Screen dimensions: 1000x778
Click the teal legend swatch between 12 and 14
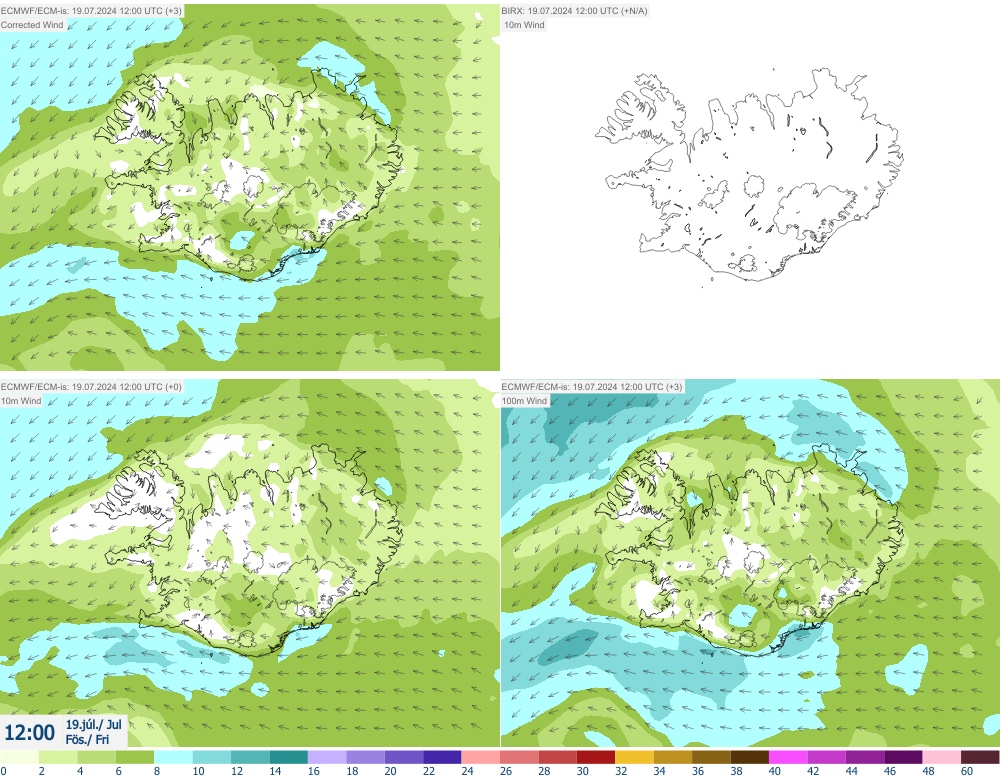click(x=250, y=757)
